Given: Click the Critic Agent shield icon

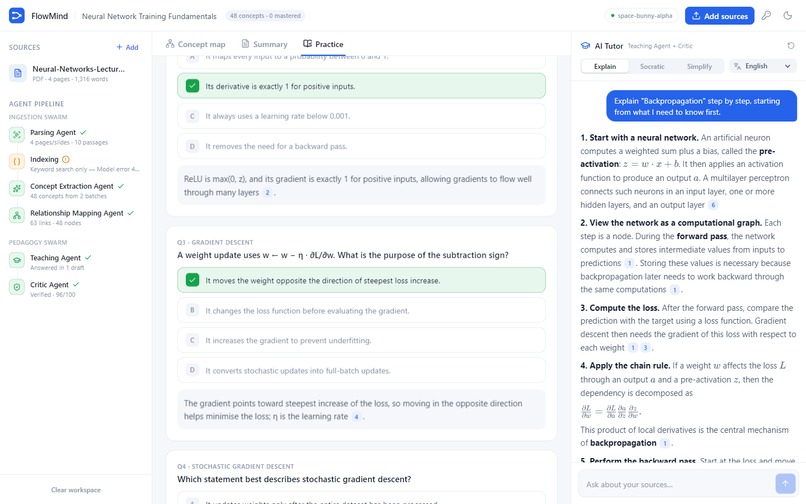Looking at the screenshot, I should (x=17, y=286).
